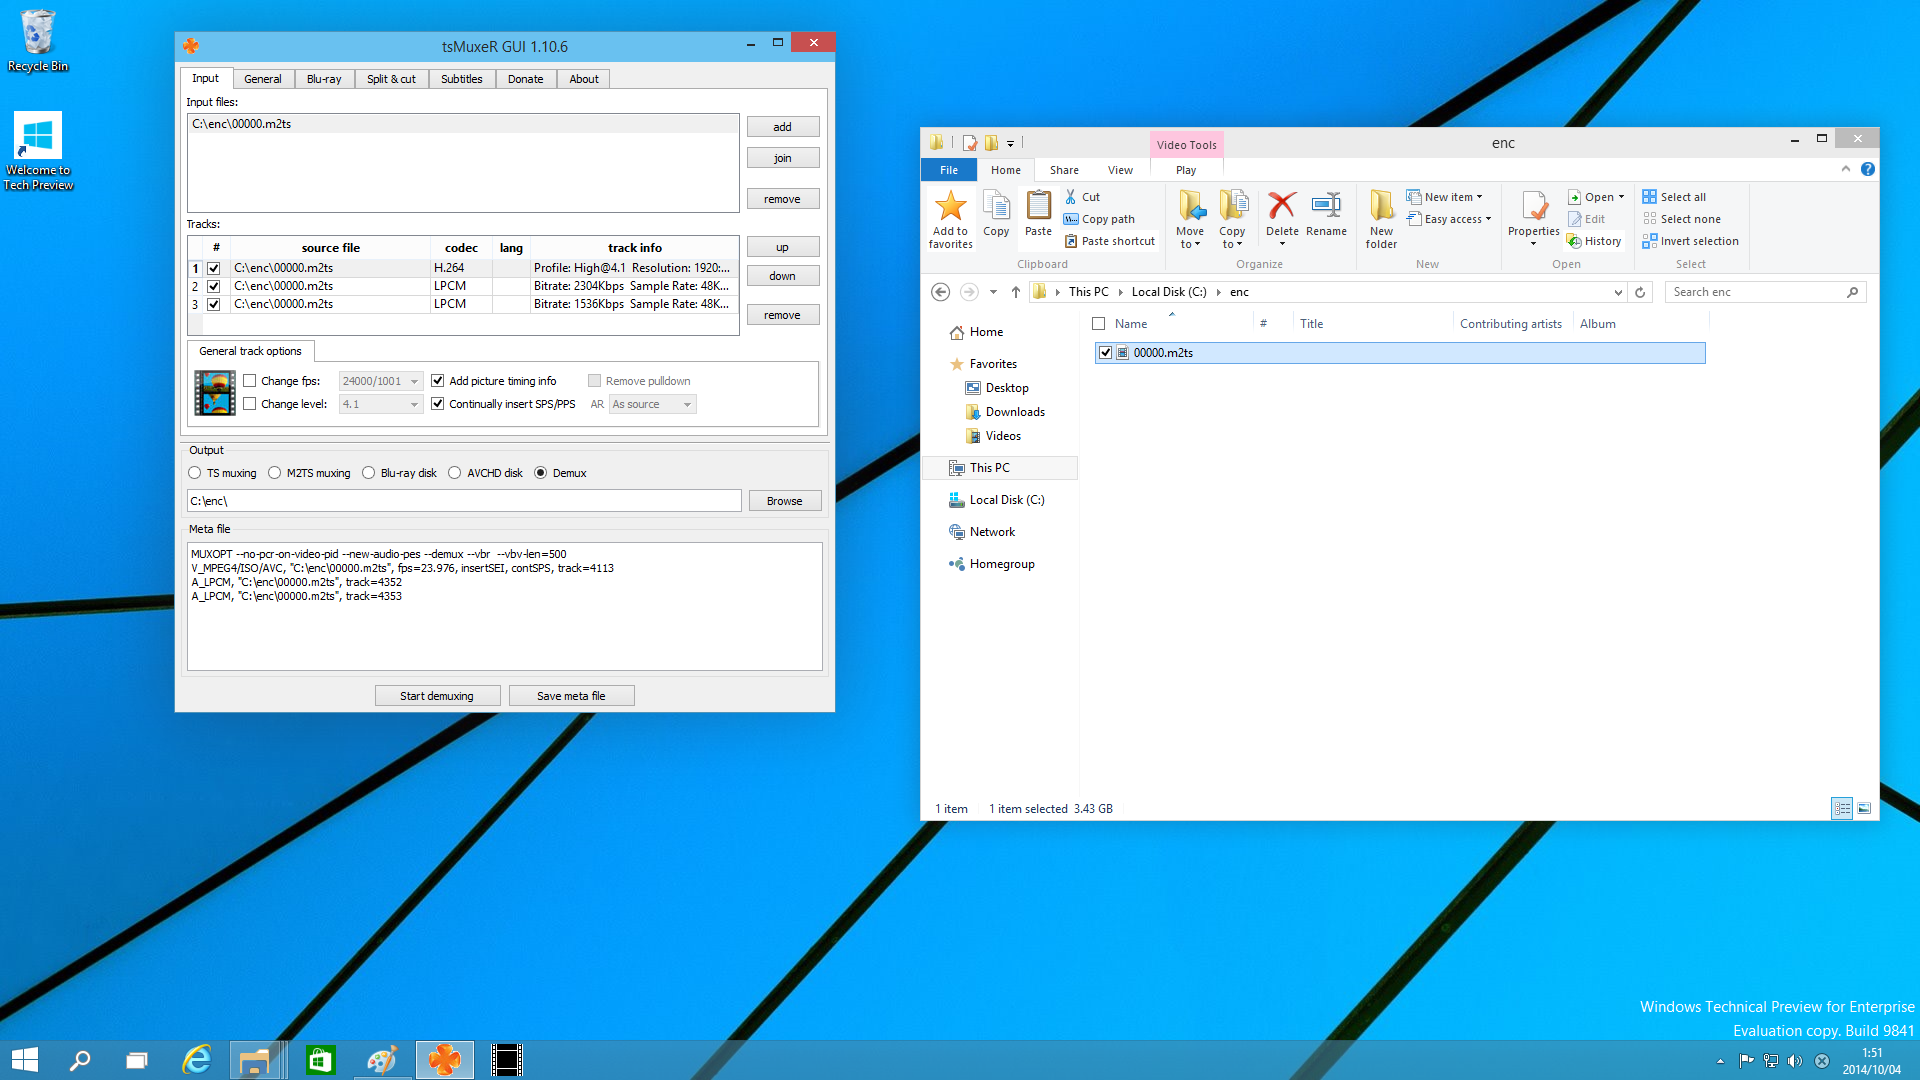Viewport: 1920px width, 1080px height.
Task: Click the join button
Action: 783,158
